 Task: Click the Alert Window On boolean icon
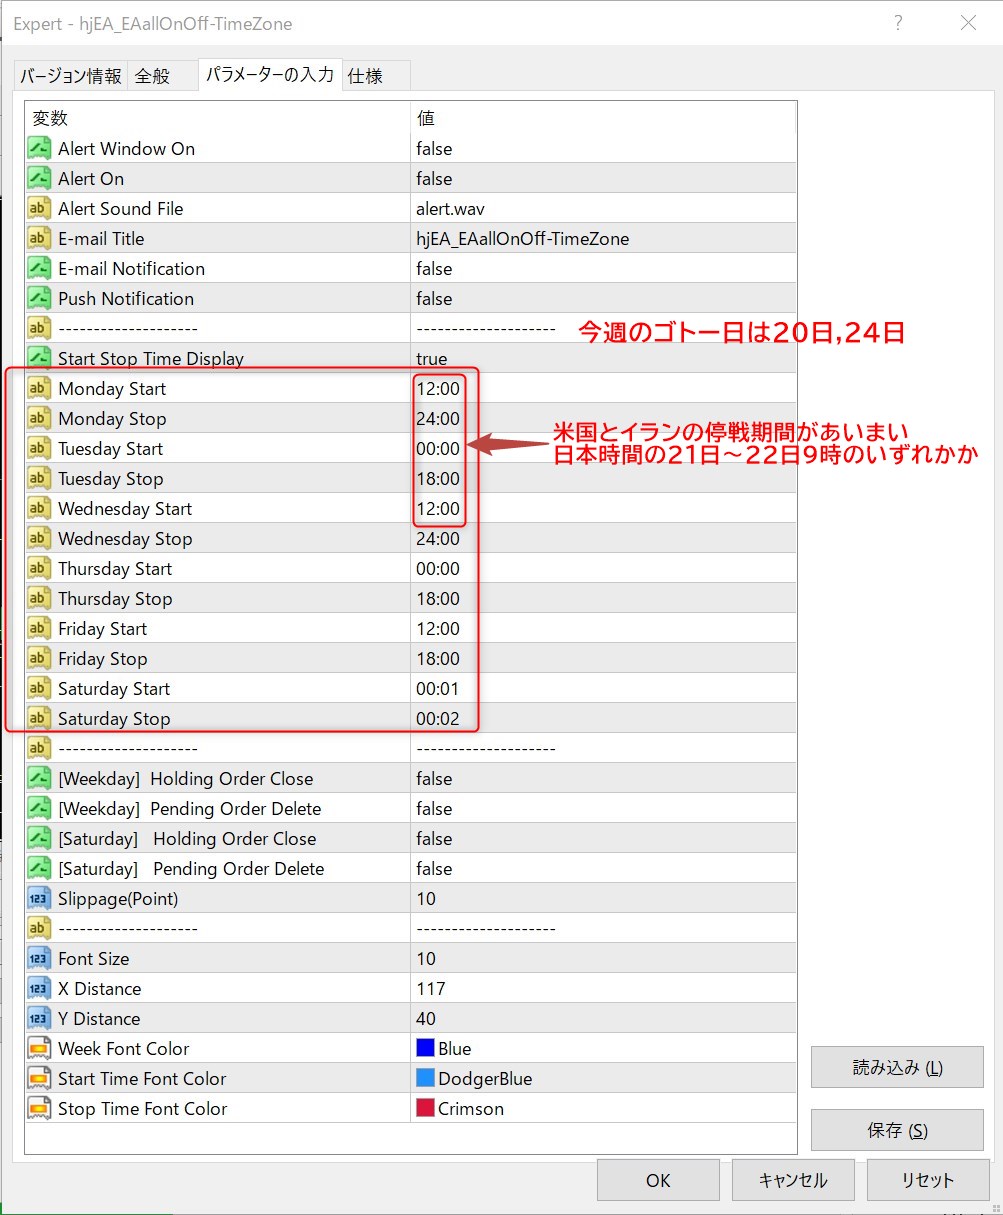39,149
